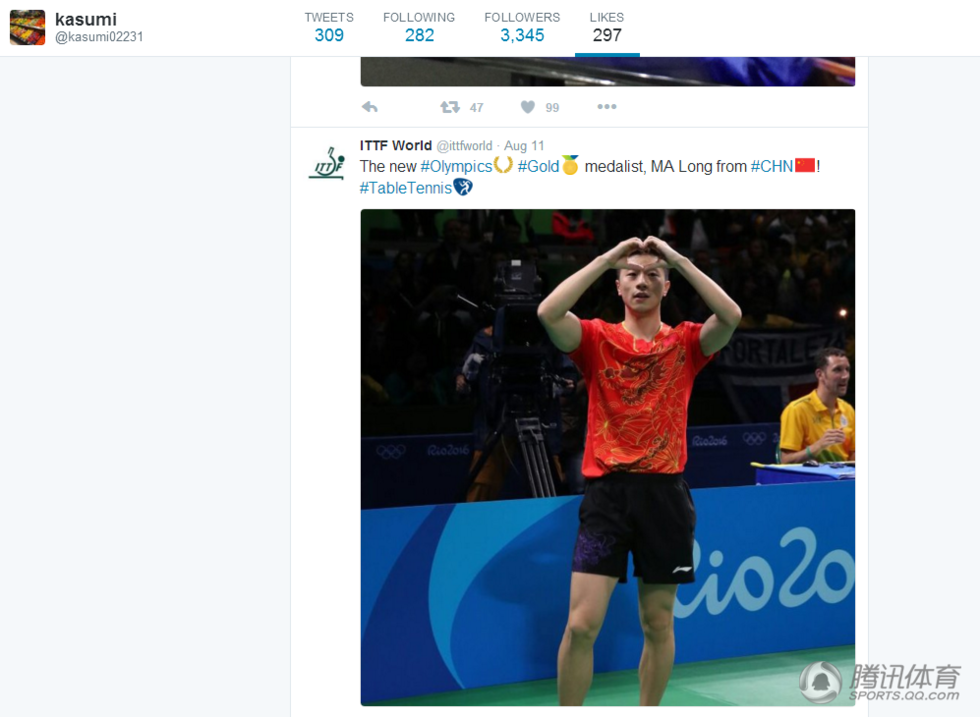Click the ITTF World logo avatar
The image size is (980, 717).
pyautogui.click(x=327, y=164)
